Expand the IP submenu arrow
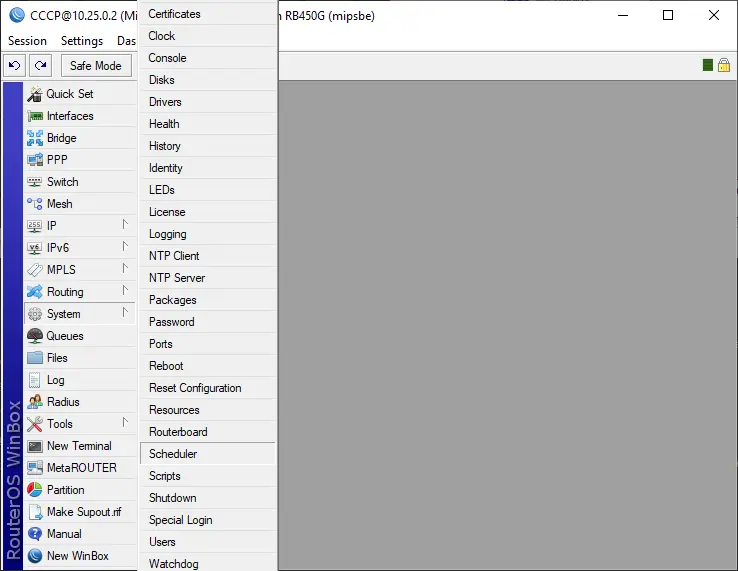The width and height of the screenshot is (738, 571). pyautogui.click(x=125, y=225)
